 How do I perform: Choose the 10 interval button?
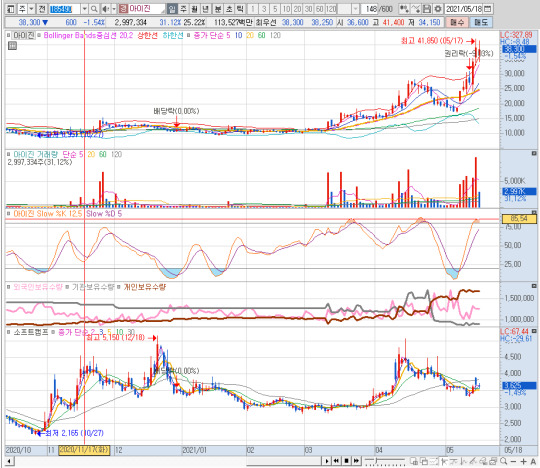click(286, 9)
